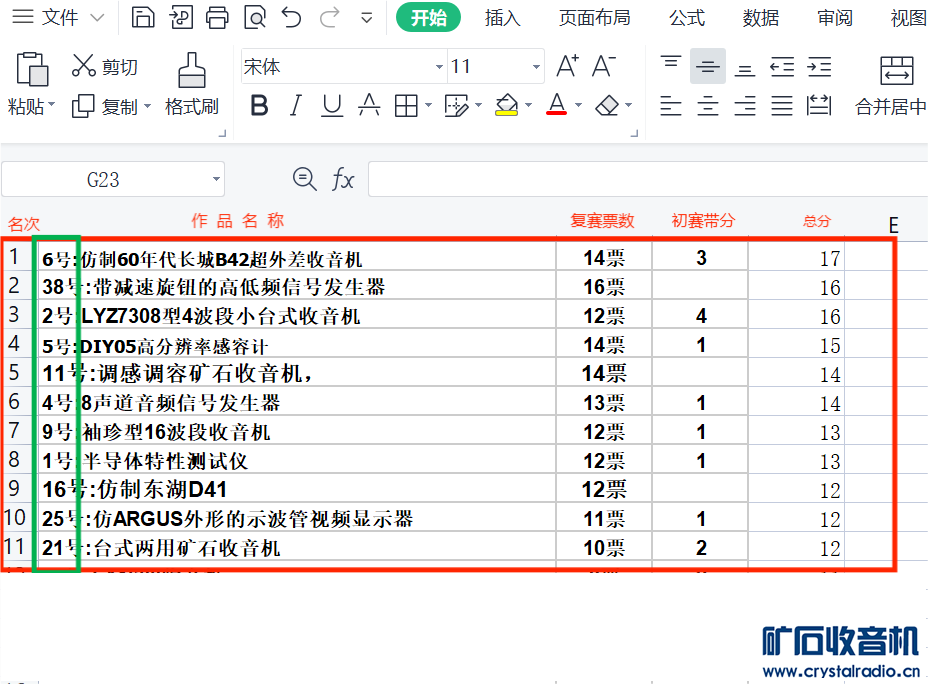Image resolution: width=928 pixels, height=684 pixels.
Task: Toggle Bold formatting
Action: tap(259, 106)
